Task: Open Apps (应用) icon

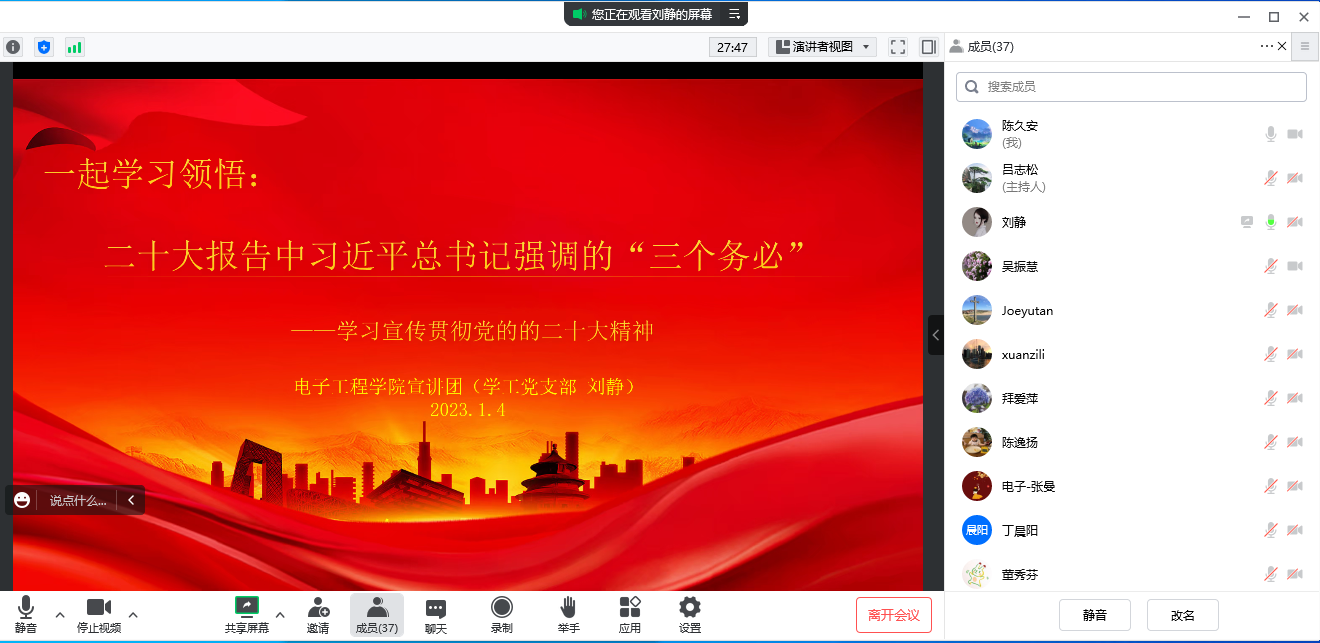Action: pyautogui.click(x=630, y=614)
